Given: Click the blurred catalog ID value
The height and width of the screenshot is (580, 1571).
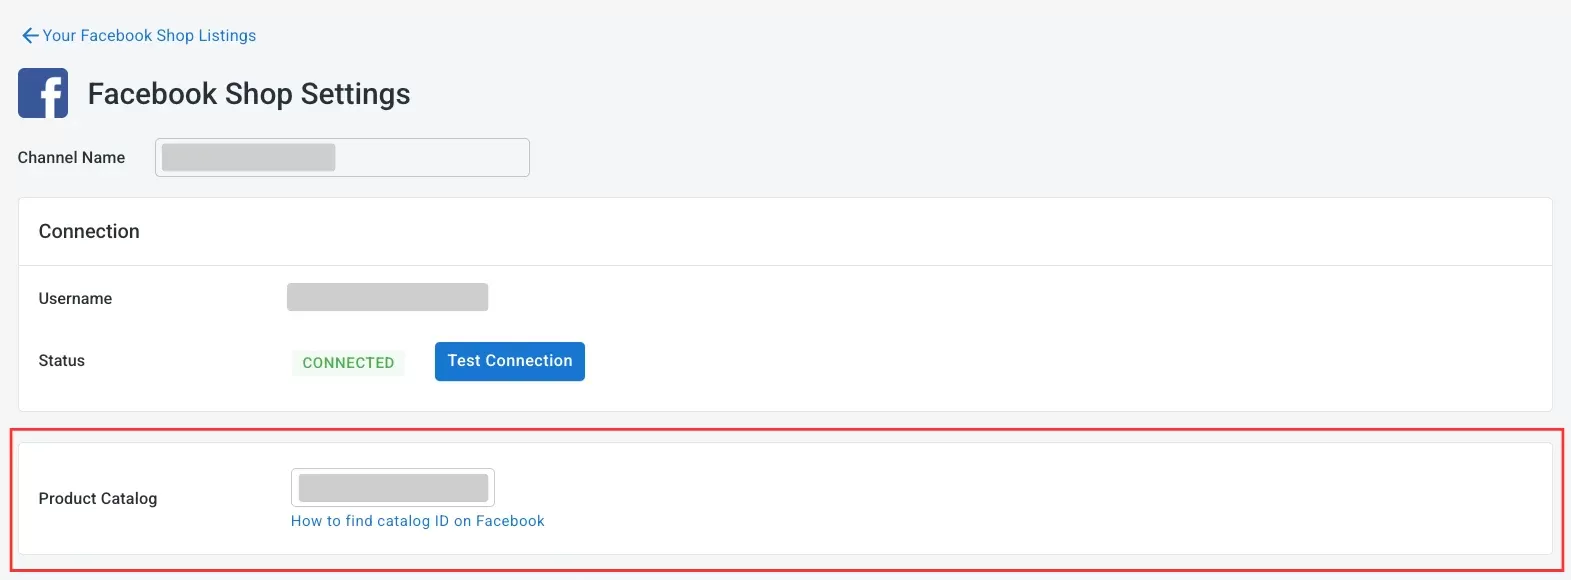Looking at the screenshot, I should 393,488.
